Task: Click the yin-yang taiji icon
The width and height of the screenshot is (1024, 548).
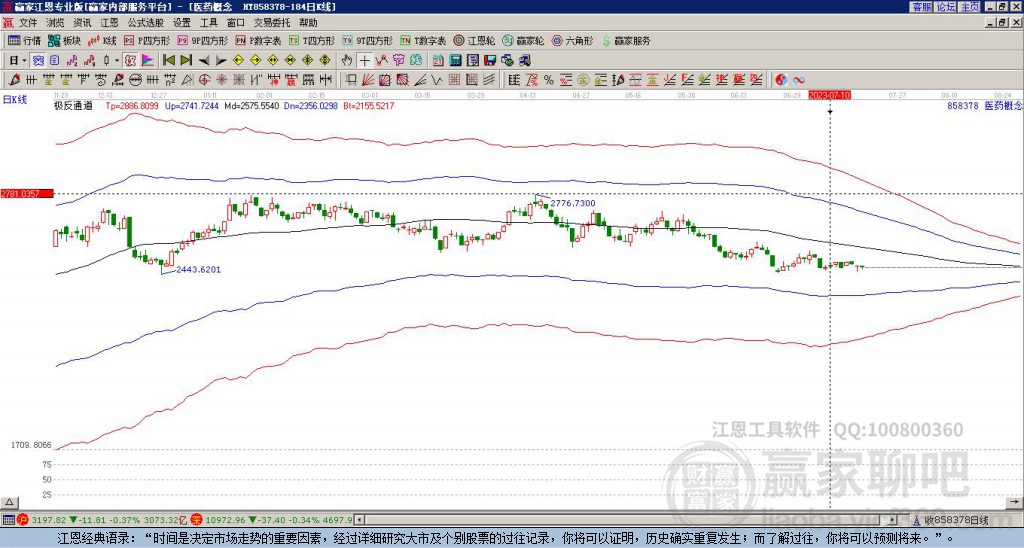Action: click(x=781, y=80)
